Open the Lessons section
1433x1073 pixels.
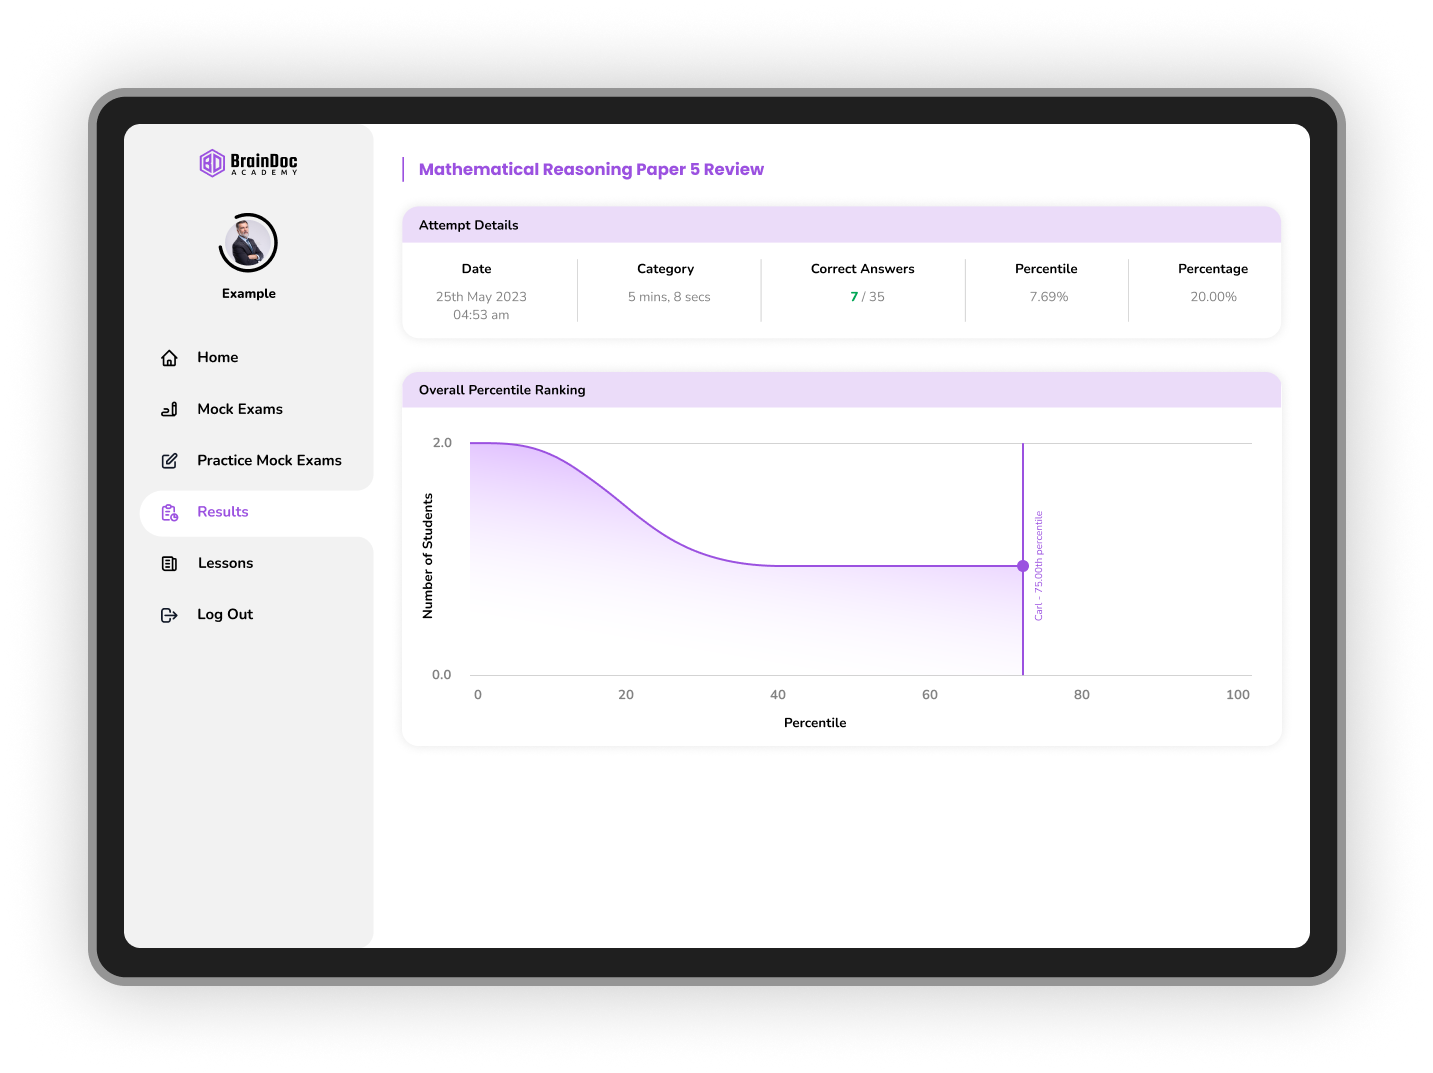(225, 563)
